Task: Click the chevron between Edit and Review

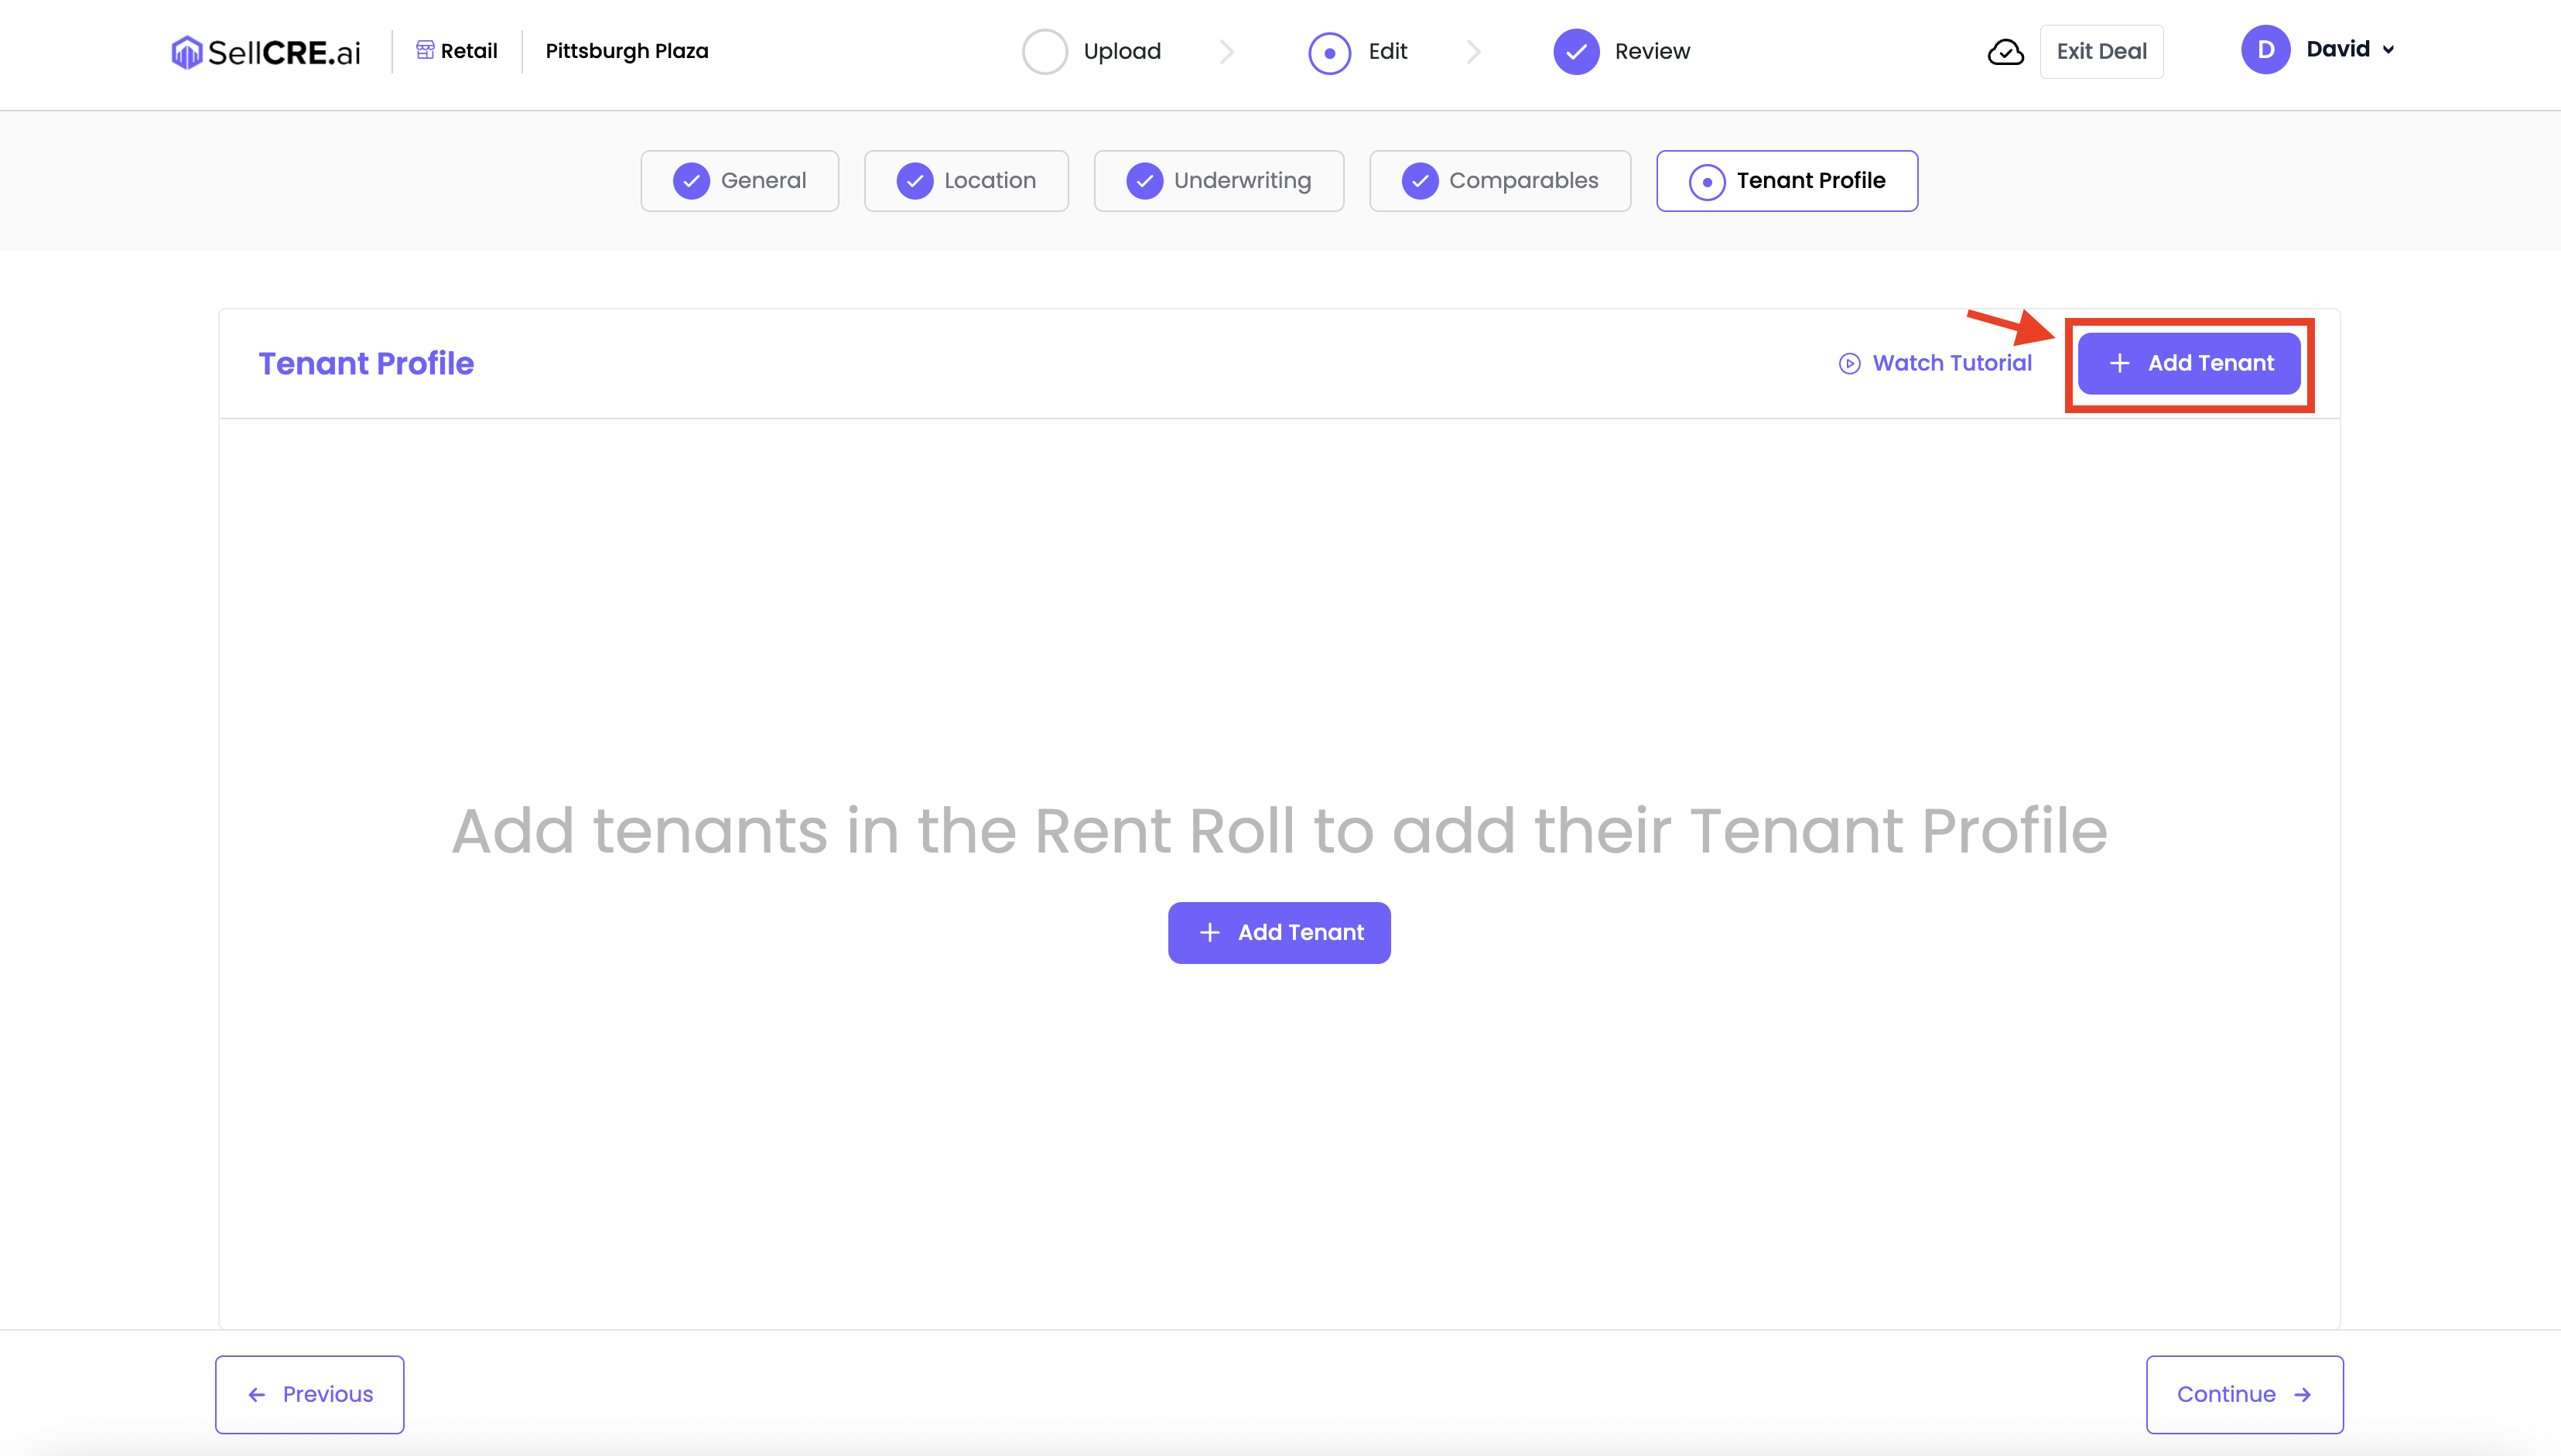Action: [x=1473, y=52]
